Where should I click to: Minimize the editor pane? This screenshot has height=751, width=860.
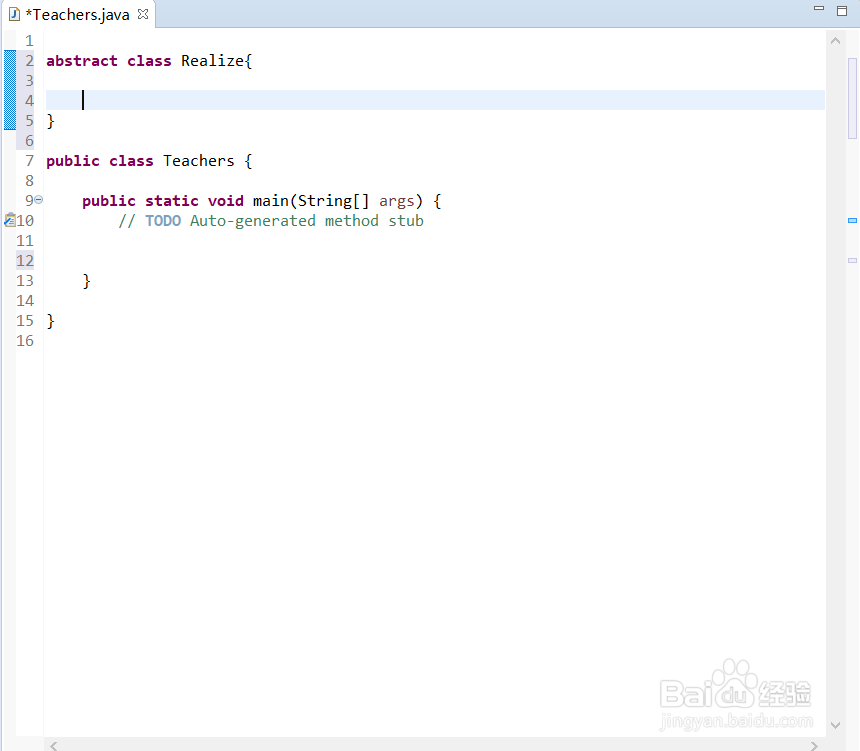tap(819, 9)
